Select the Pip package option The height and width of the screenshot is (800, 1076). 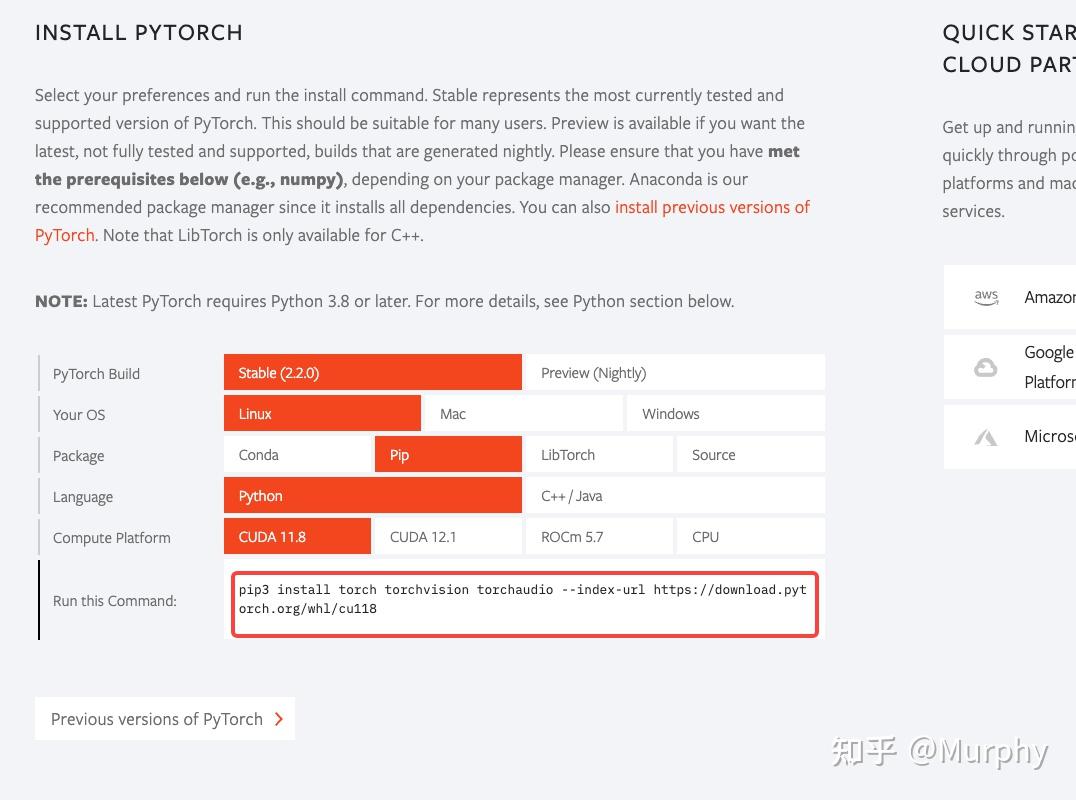coord(448,455)
